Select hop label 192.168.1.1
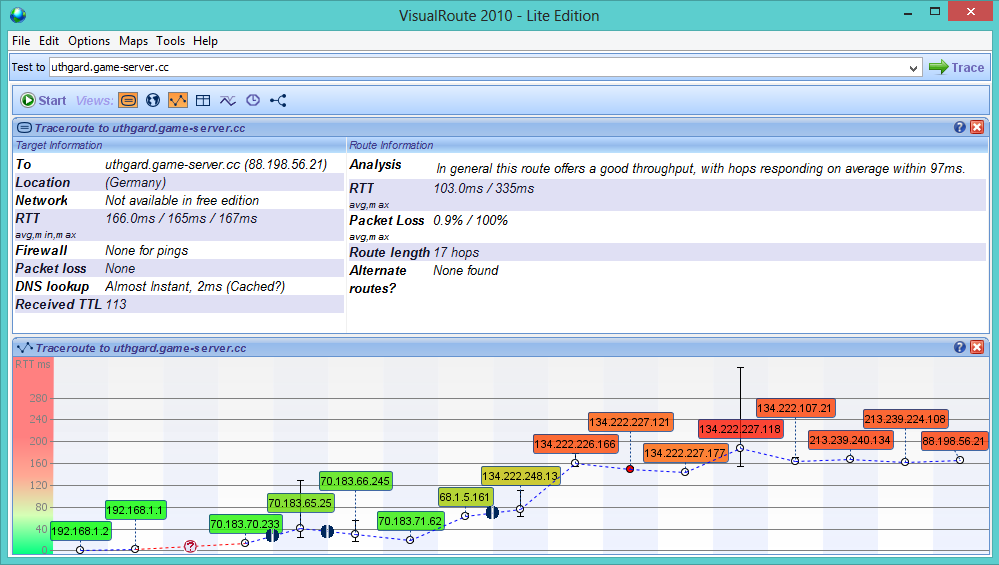999x565 pixels. pyautogui.click(x=135, y=510)
